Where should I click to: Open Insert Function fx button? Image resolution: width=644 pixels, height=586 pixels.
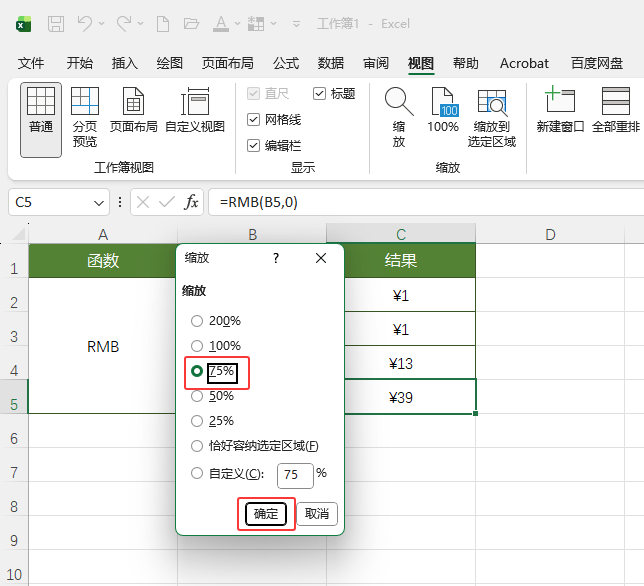191,202
